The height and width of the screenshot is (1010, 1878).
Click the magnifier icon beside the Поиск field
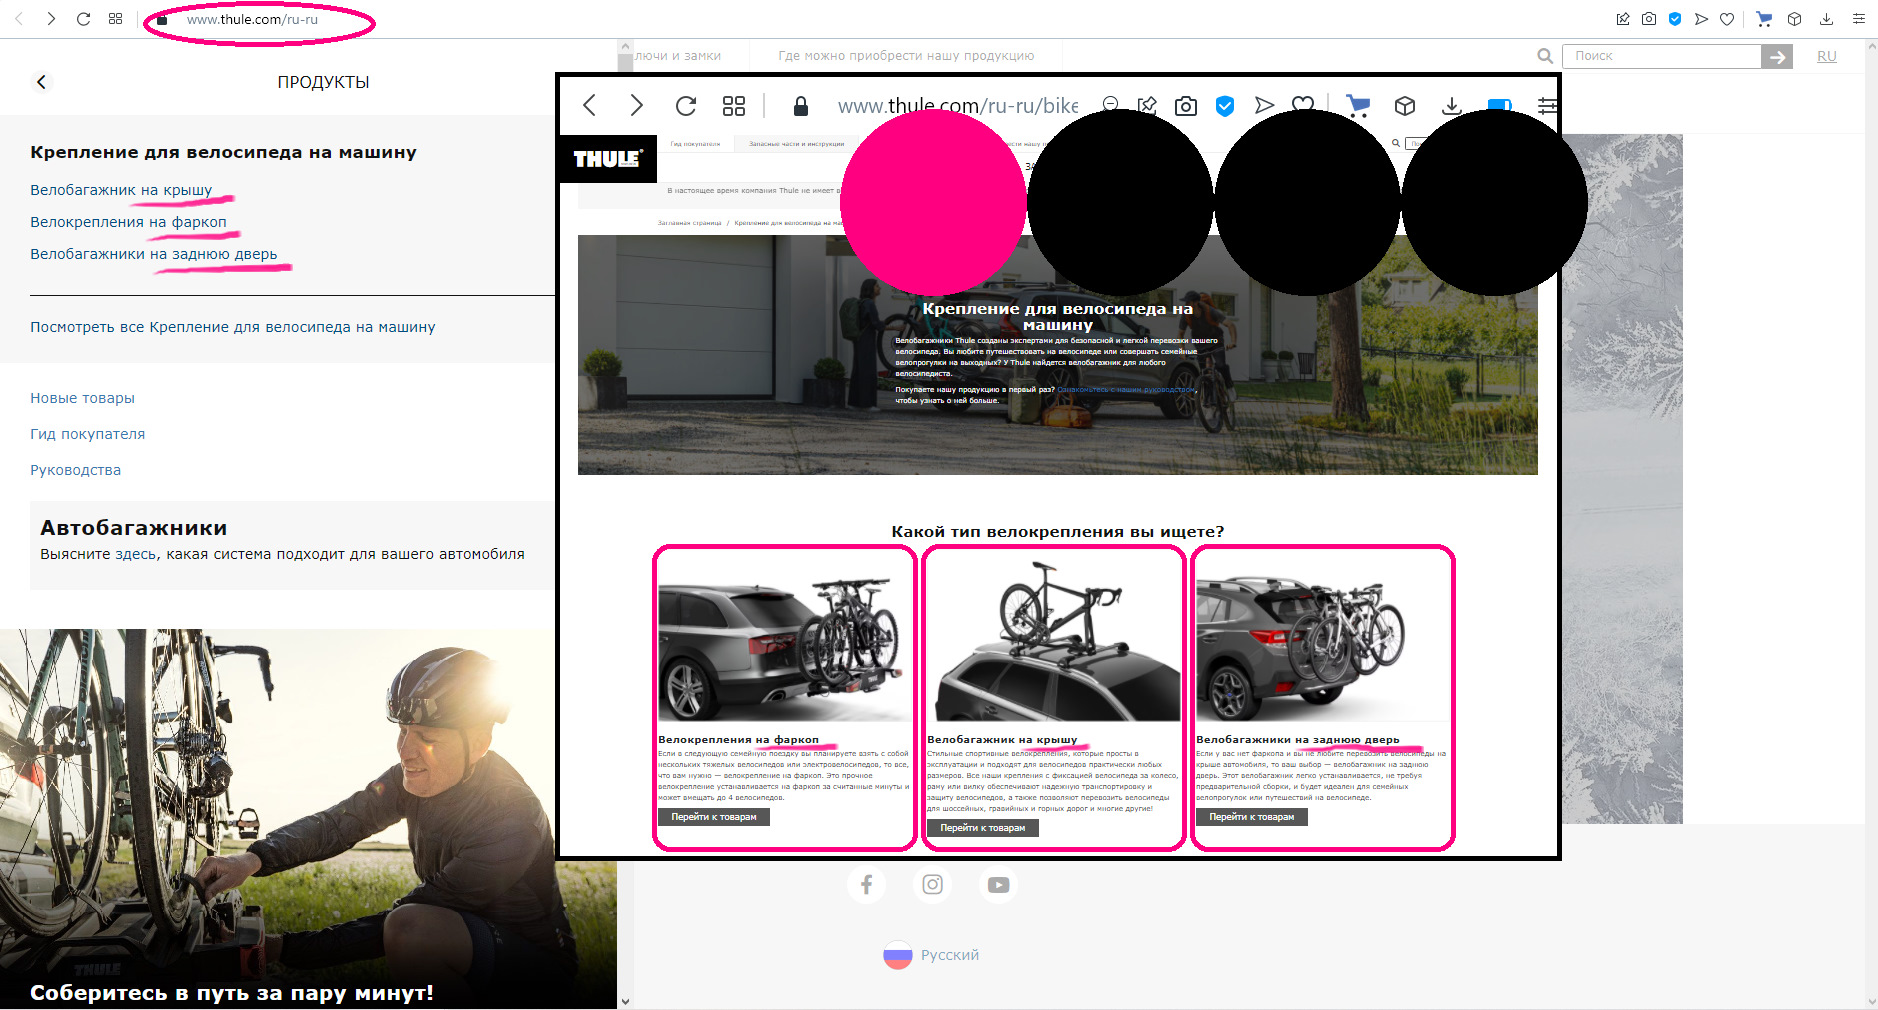click(1545, 56)
